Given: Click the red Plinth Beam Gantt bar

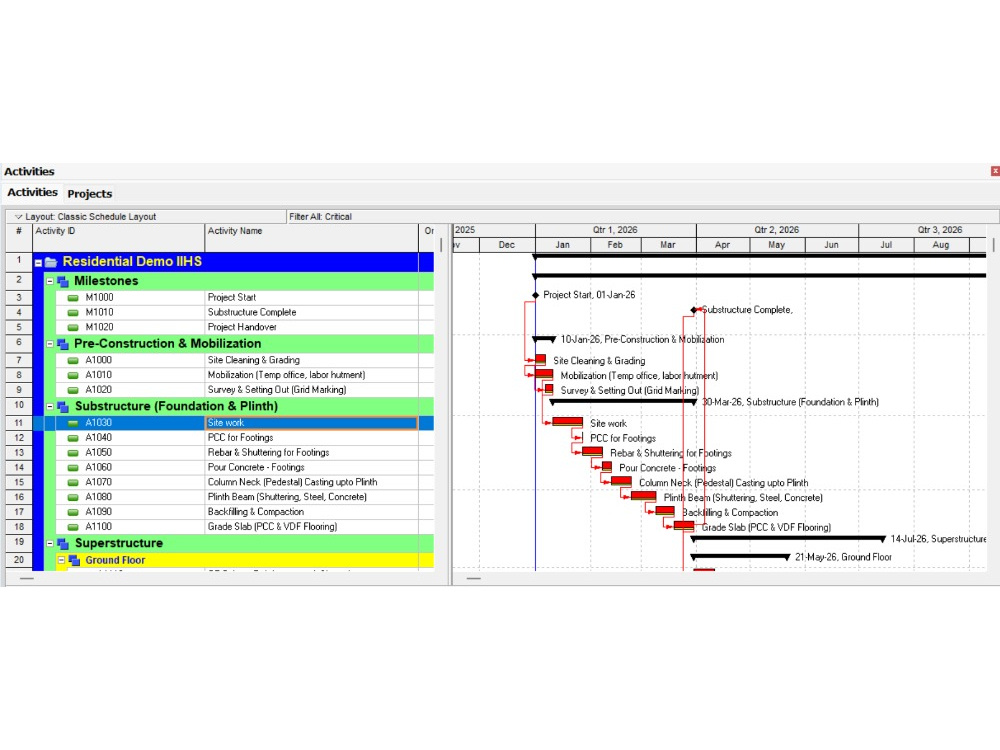Looking at the screenshot, I should pos(643,496).
